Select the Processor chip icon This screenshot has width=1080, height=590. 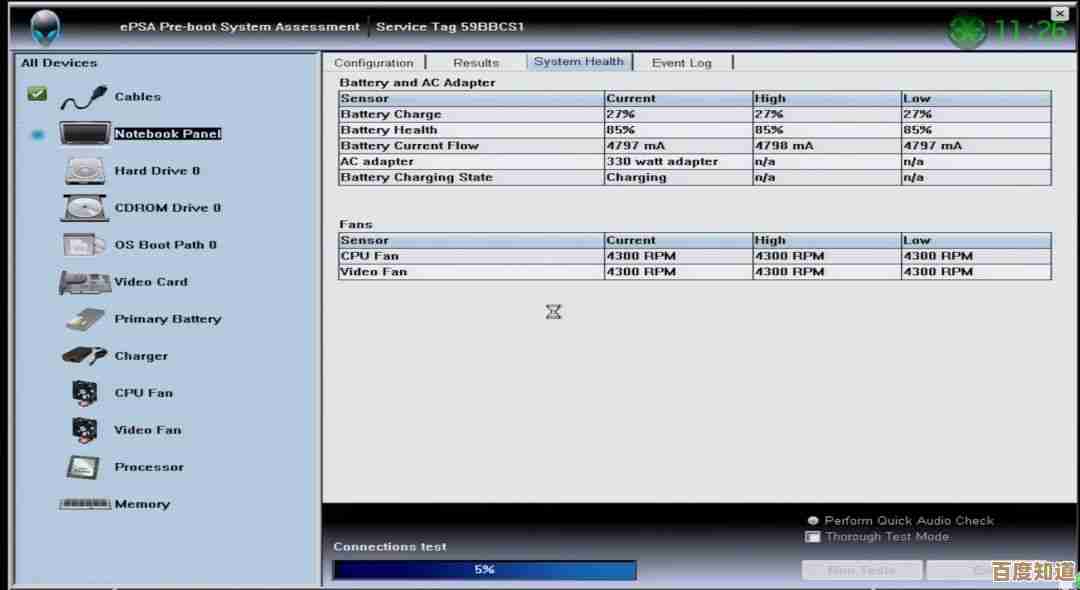coord(84,467)
